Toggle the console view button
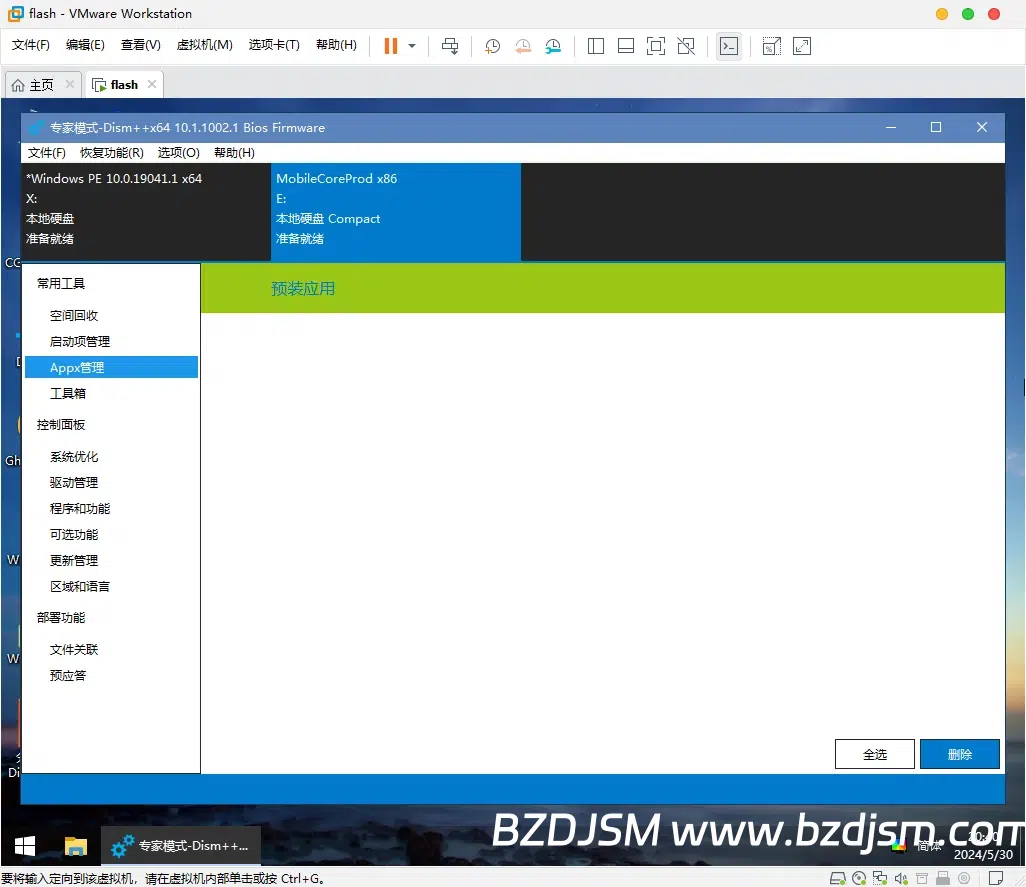The height and width of the screenshot is (887, 1026). 729,46
